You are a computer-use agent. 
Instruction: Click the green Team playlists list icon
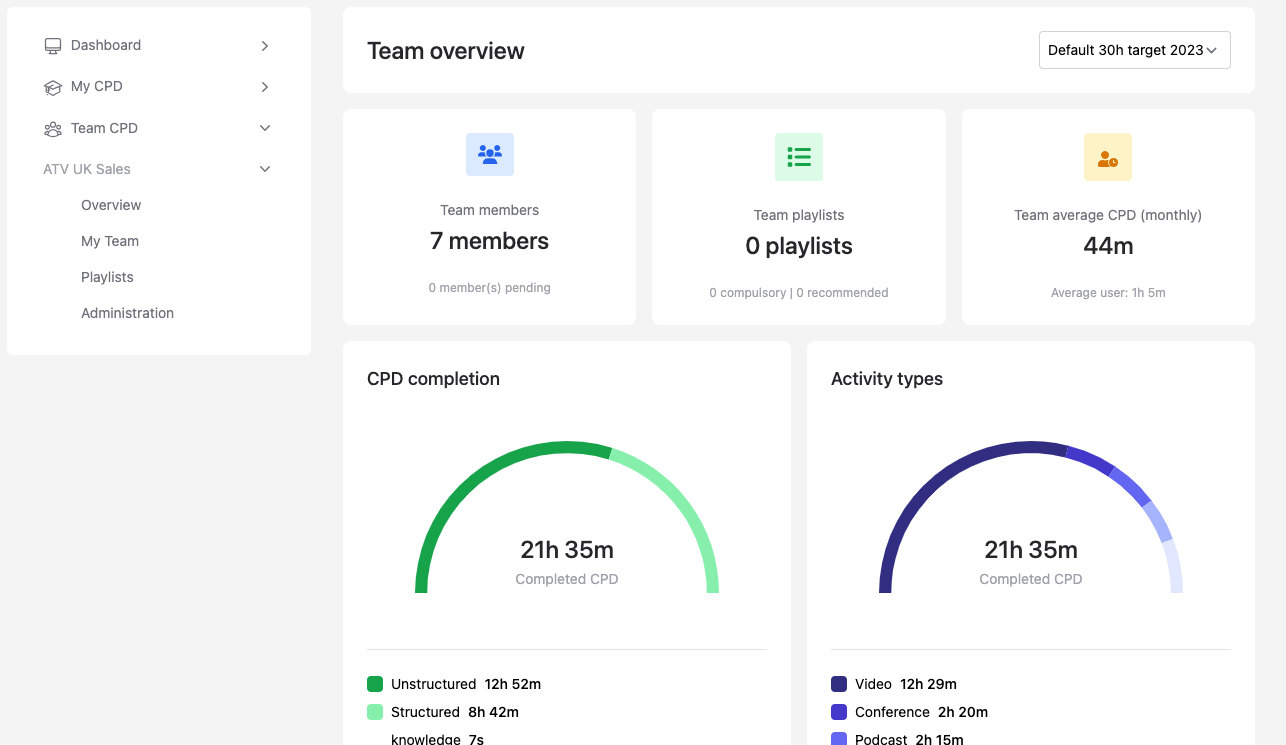(x=799, y=157)
